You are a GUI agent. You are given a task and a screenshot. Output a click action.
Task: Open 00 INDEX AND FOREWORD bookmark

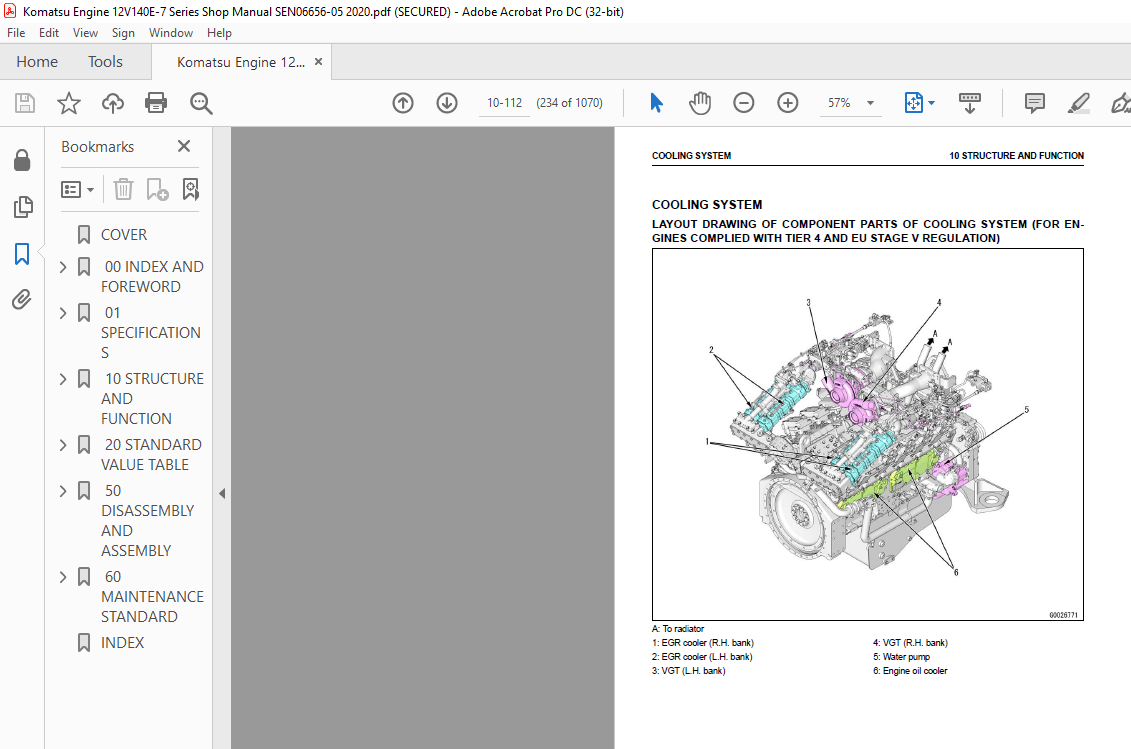(x=152, y=277)
